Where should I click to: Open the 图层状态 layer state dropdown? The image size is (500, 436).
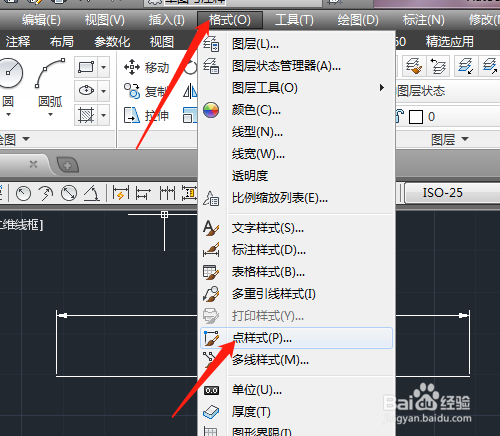pos(448,91)
